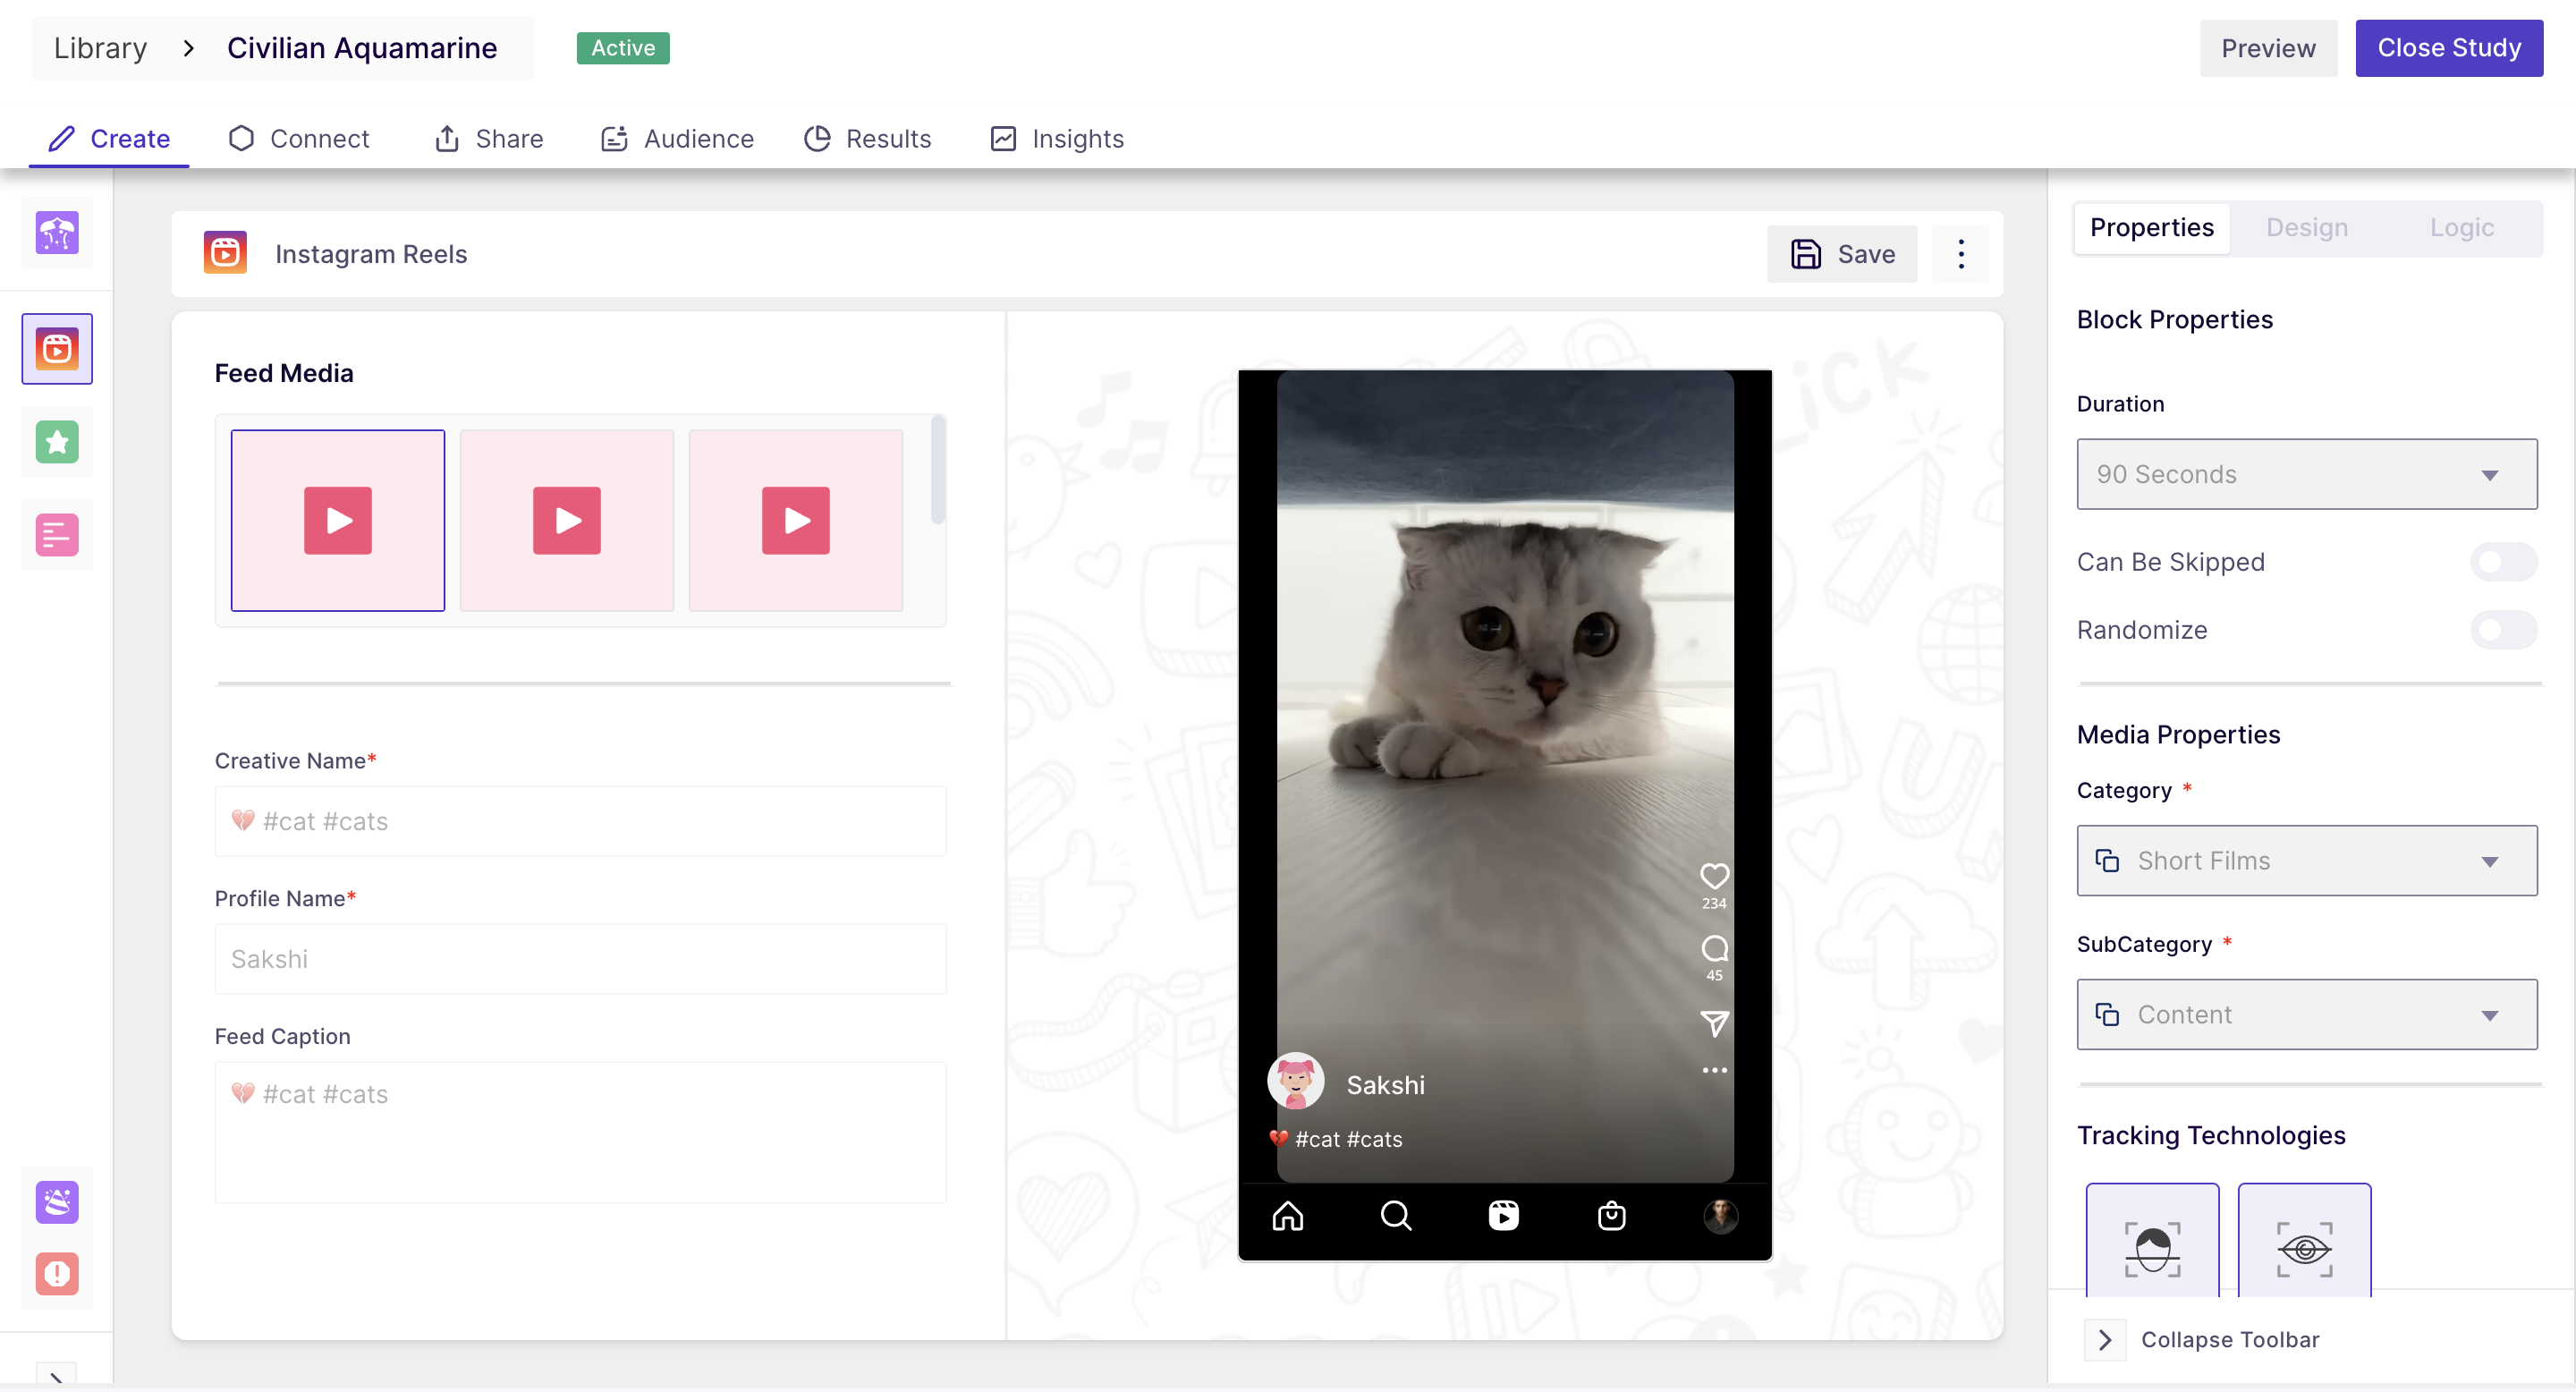Switch to the Connect tab
This screenshot has width=2576, height=1392.
pyautogui.click(x=299, y=139)
